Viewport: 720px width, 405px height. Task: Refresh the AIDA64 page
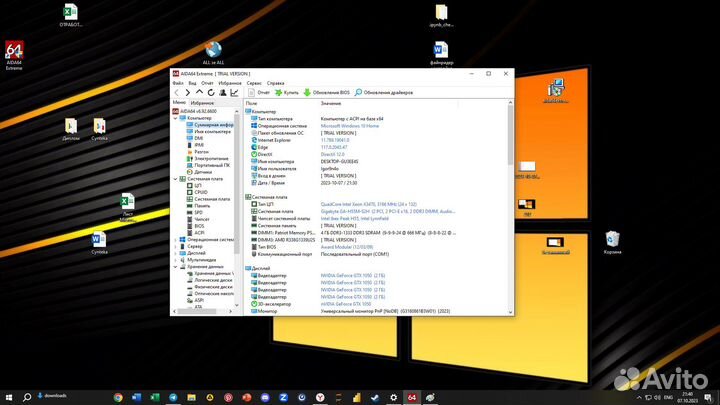tap(211, 93)
